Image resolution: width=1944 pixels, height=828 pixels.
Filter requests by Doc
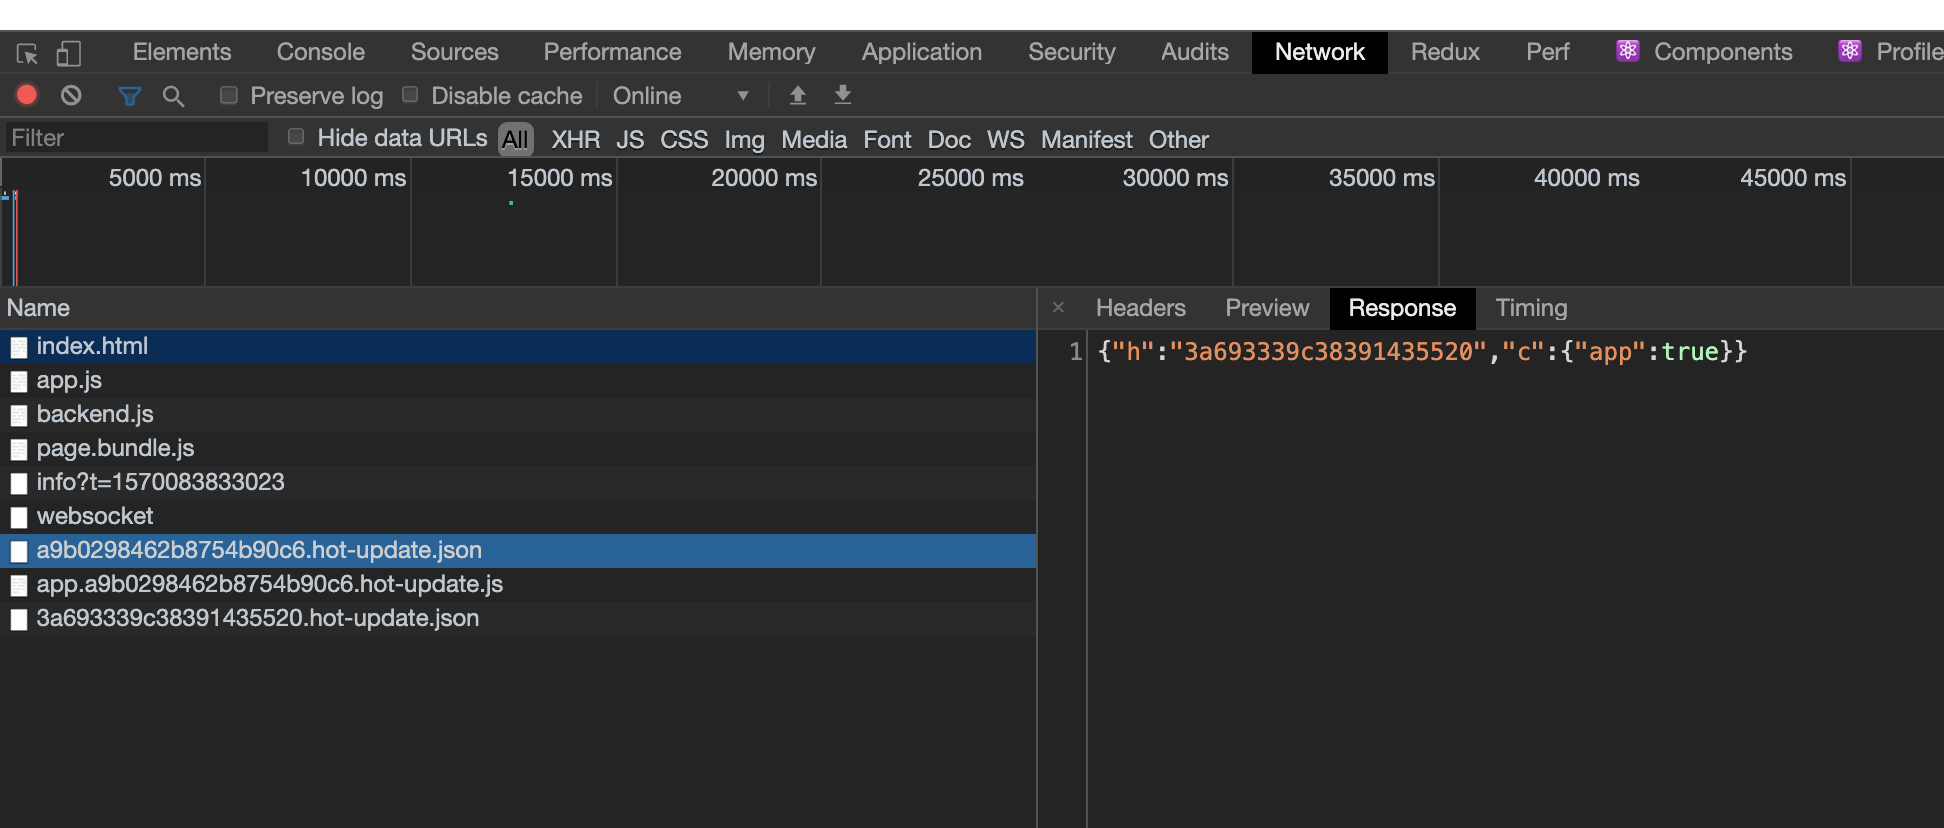[x=949, y=140]
